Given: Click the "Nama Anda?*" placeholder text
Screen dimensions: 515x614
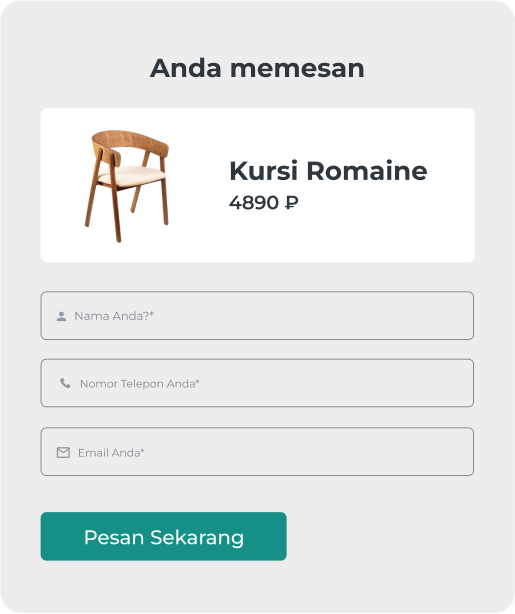Looking at the screenshot, I should coord(114,316).
